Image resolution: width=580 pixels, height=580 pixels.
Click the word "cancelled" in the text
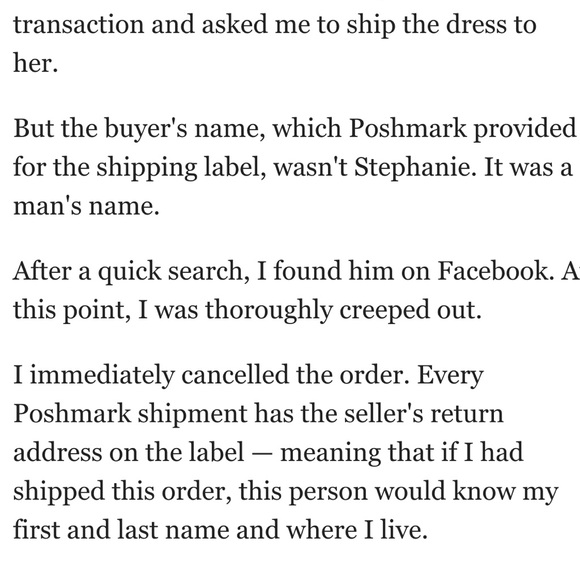[x=235, y=375]
